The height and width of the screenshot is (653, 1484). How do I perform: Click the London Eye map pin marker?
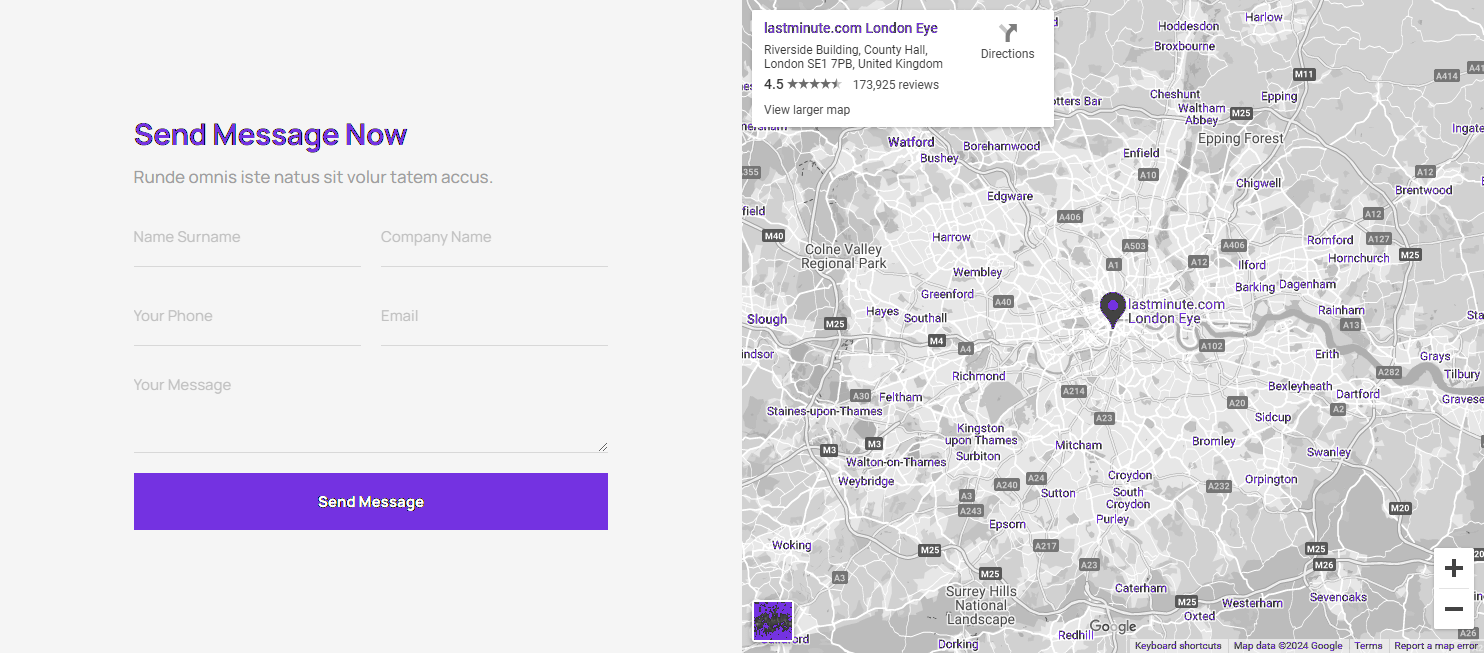pos(1112,309)
